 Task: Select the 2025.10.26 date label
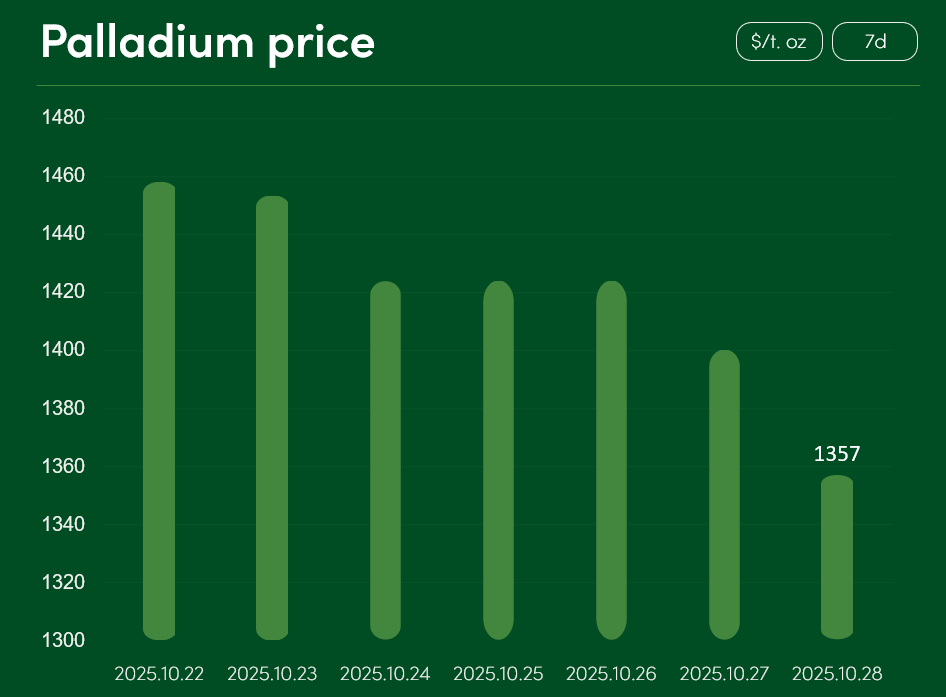(611, 674)
